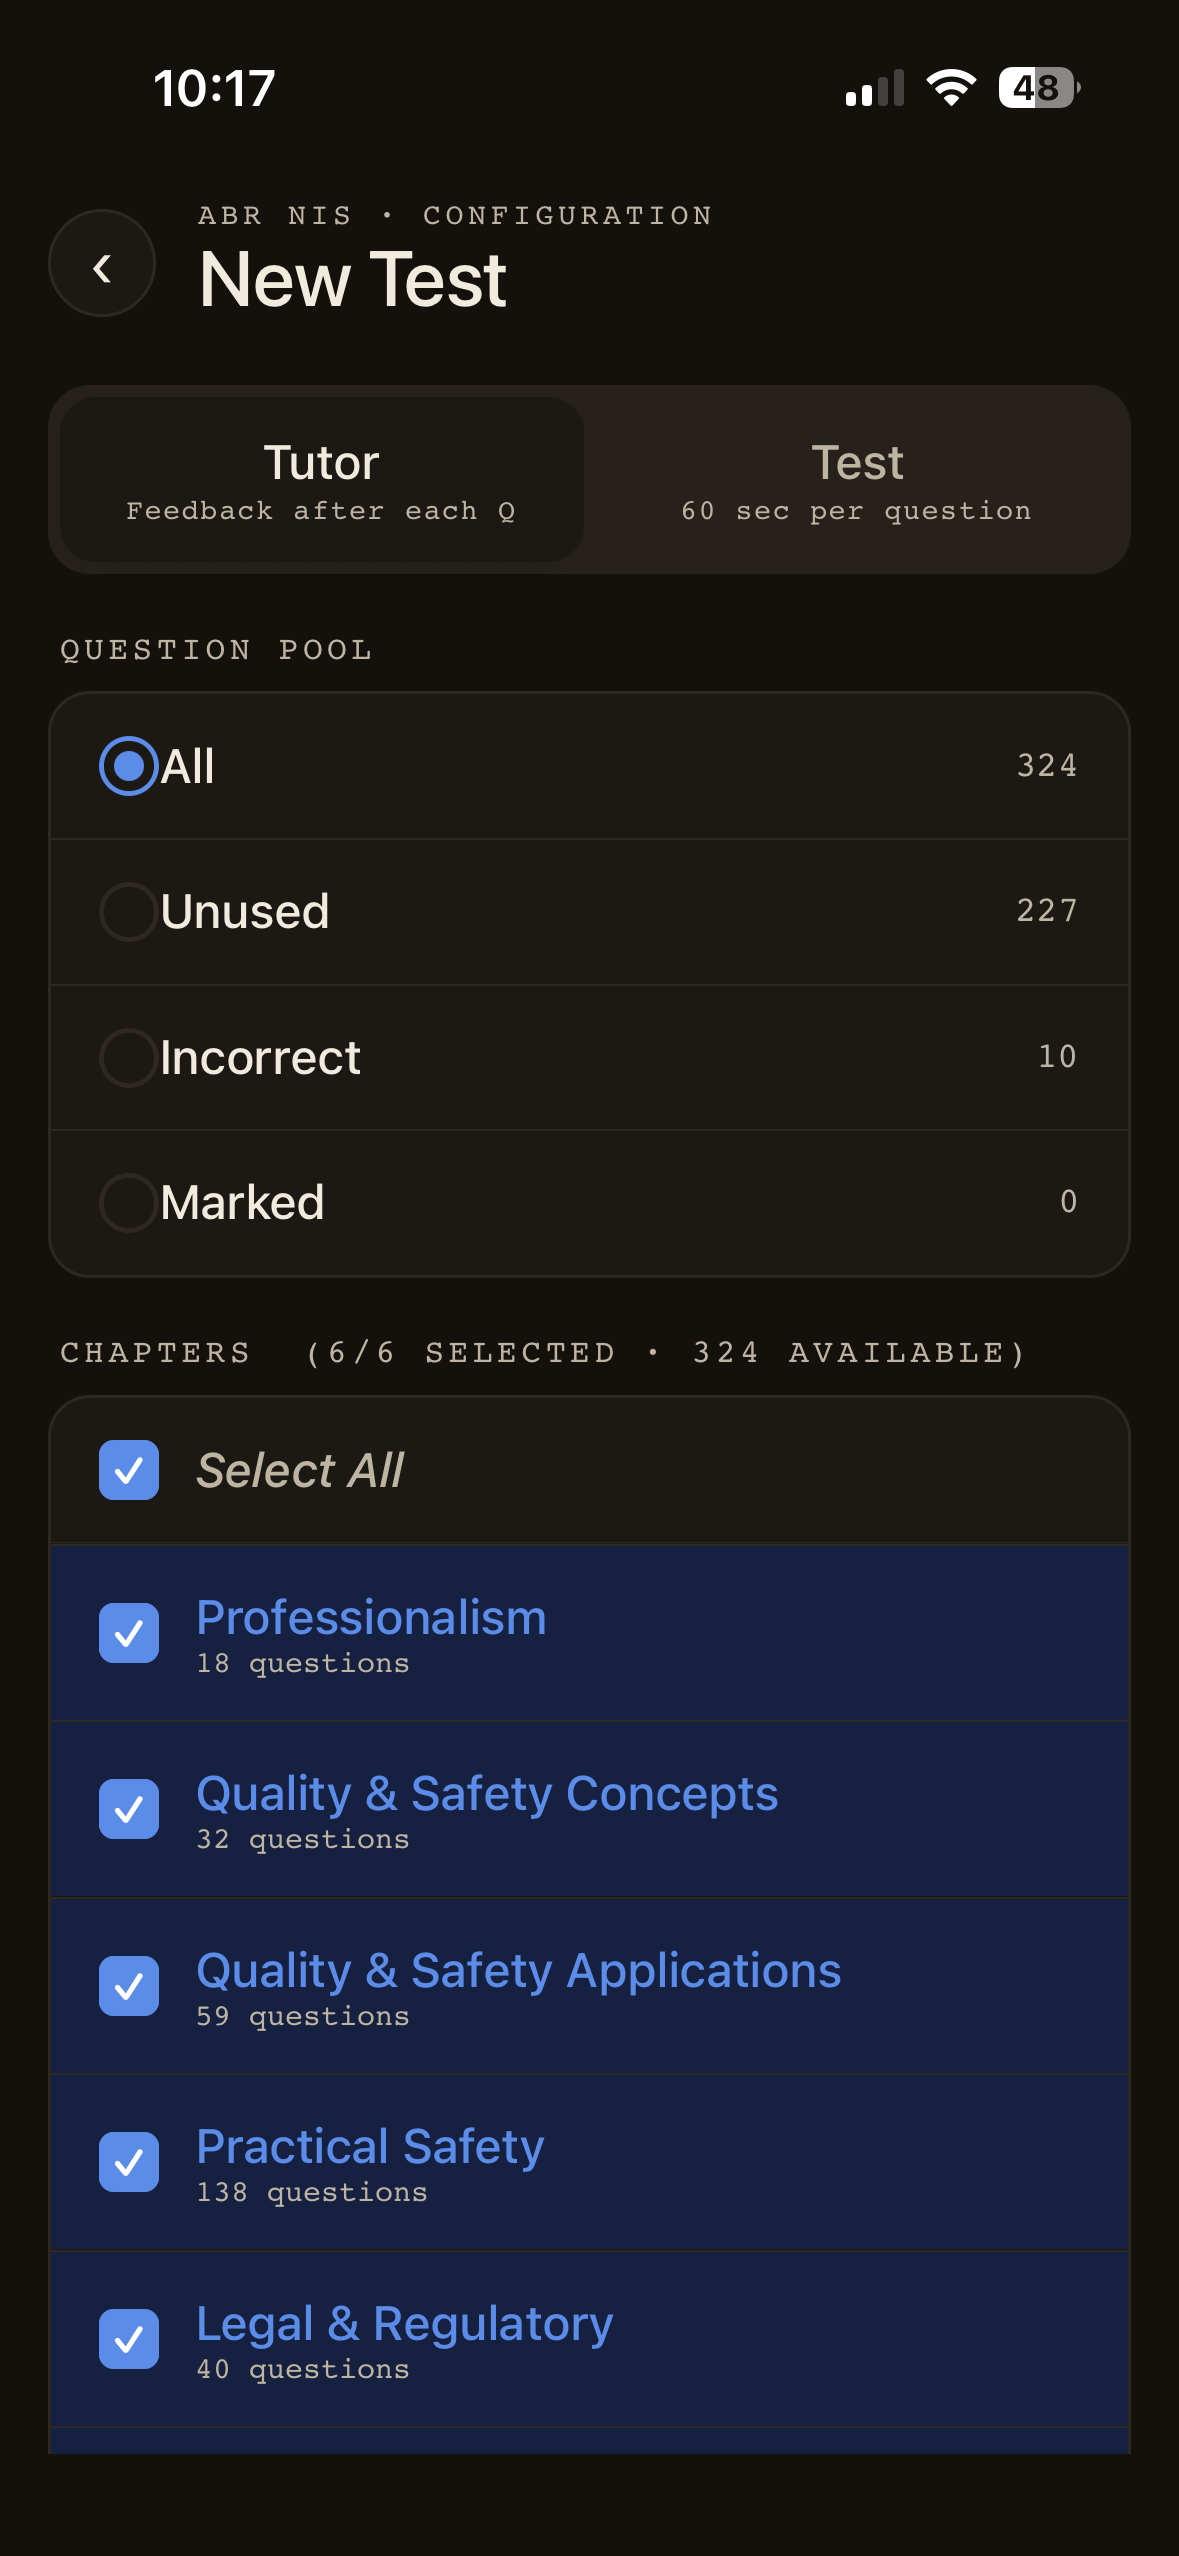Tap the Legal & Regulatory chapter title
The width and height of the screenshot is (1179, 2556).
(x=404, y=2323)
